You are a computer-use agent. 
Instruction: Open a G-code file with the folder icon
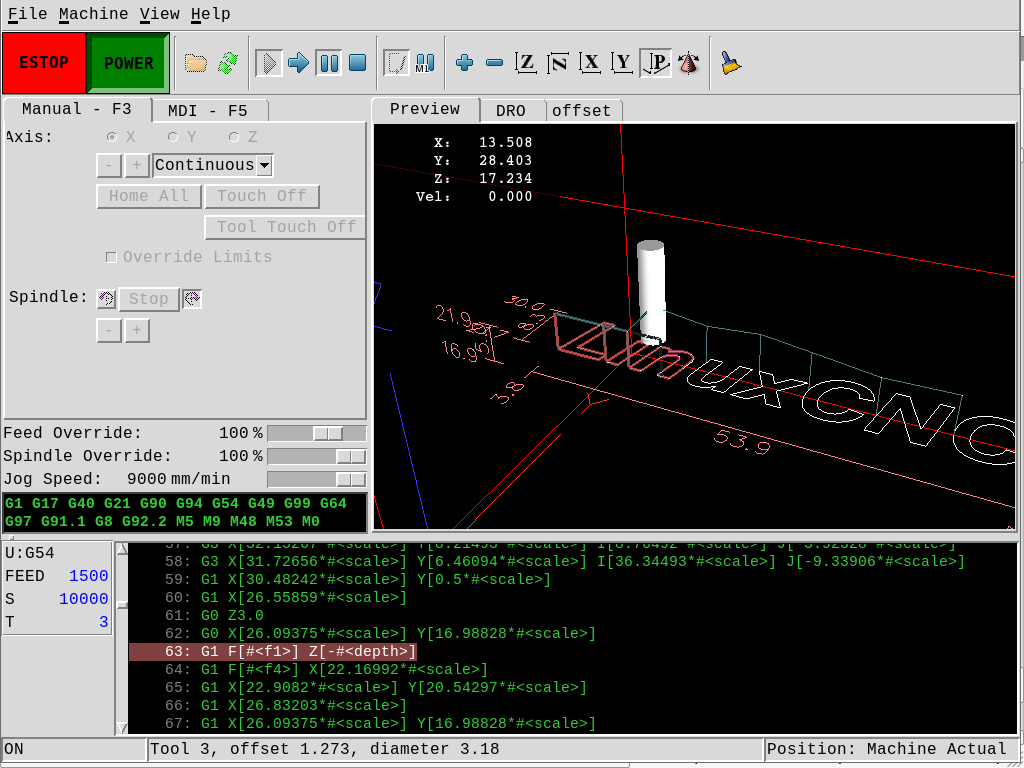tap(196, 63)
